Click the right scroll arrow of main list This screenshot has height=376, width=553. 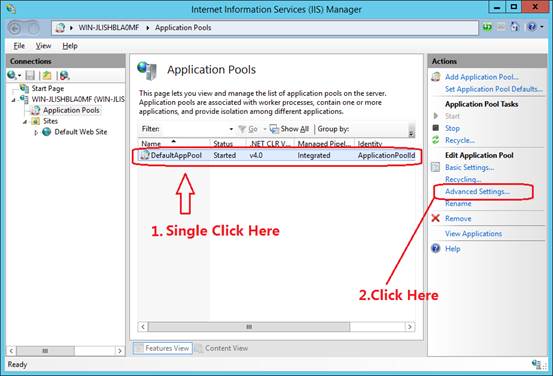410,327
